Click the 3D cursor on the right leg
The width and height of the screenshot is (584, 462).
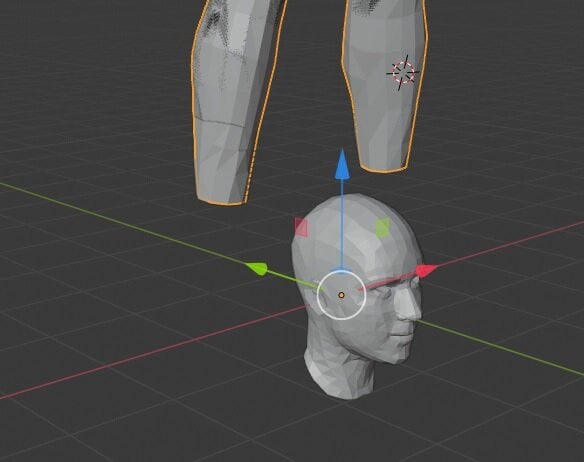(x=403, y=72)
